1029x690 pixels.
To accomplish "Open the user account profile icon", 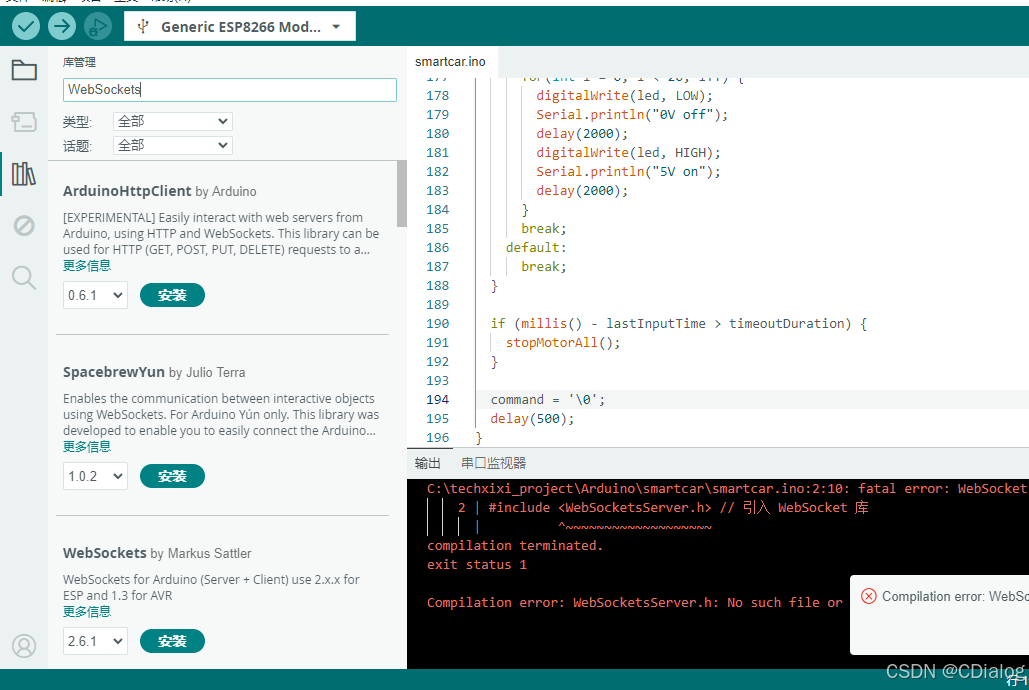I will tap(24, 646).
